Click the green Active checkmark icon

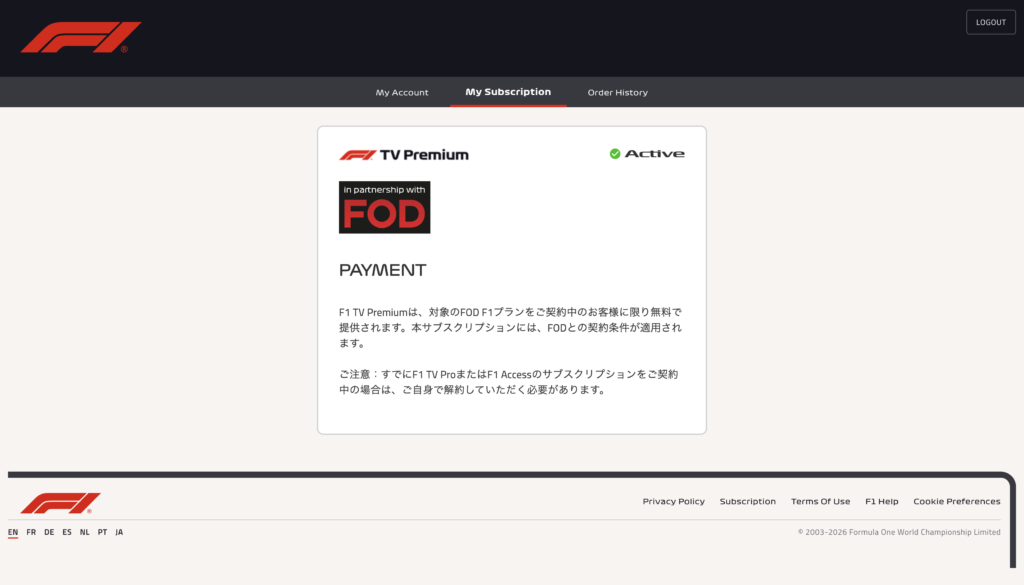615,154
